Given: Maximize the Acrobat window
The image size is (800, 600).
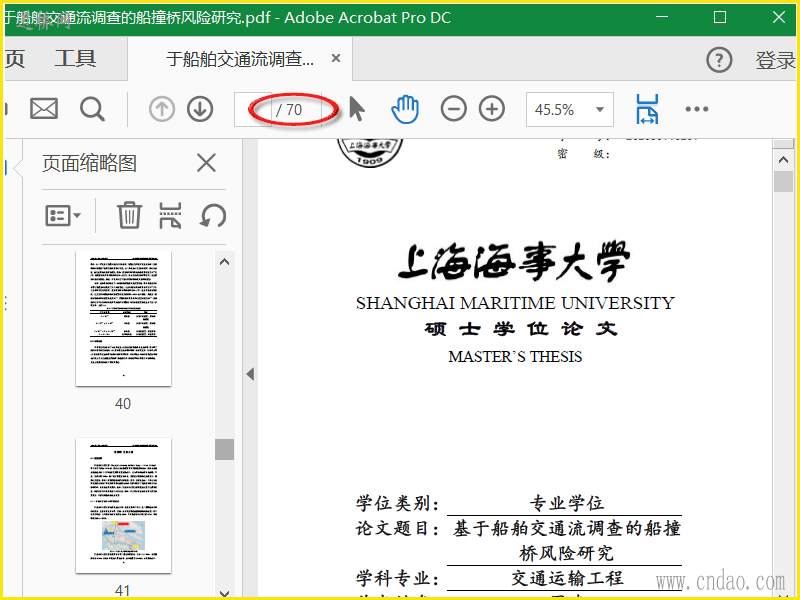Looking at the screenshot, I should (720, 17).
